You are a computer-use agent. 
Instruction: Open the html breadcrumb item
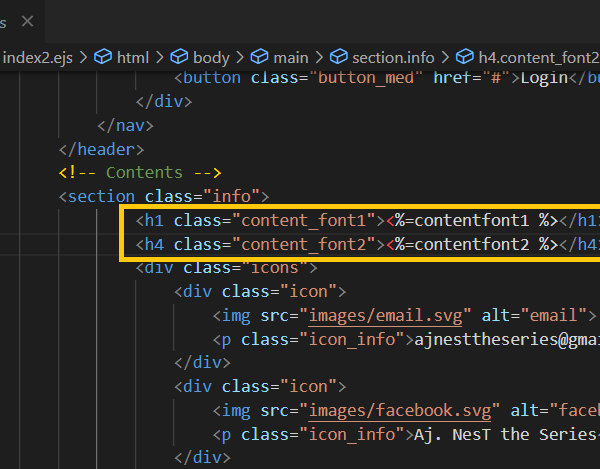tap(132, 58)
